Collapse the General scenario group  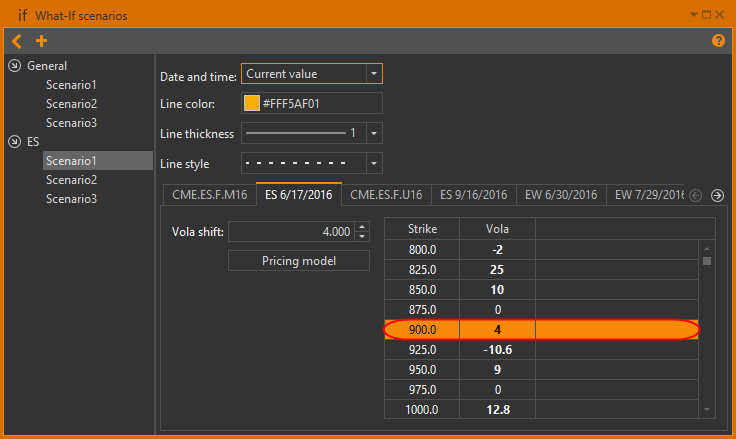14,66
